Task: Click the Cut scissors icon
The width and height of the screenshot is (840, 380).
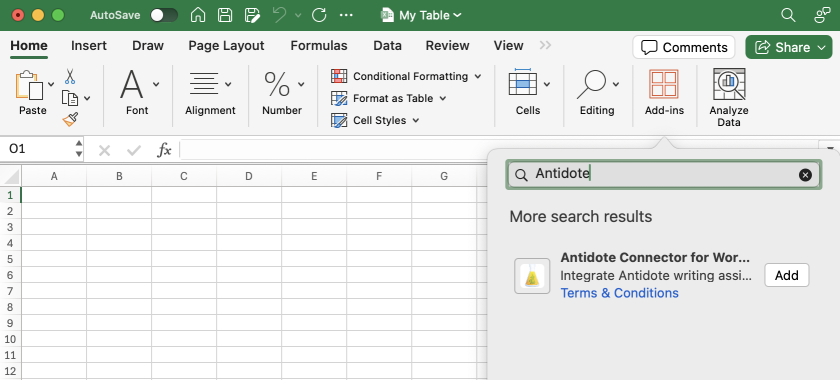Action: (x=70, y=76)
